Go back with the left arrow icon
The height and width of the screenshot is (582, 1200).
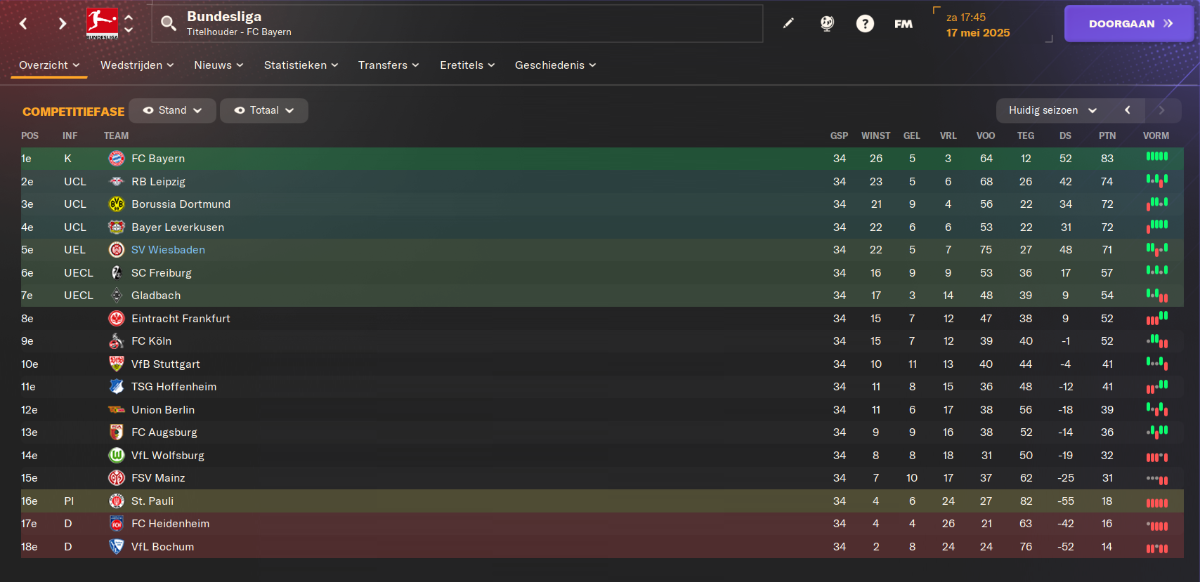(x=24, y=23)
